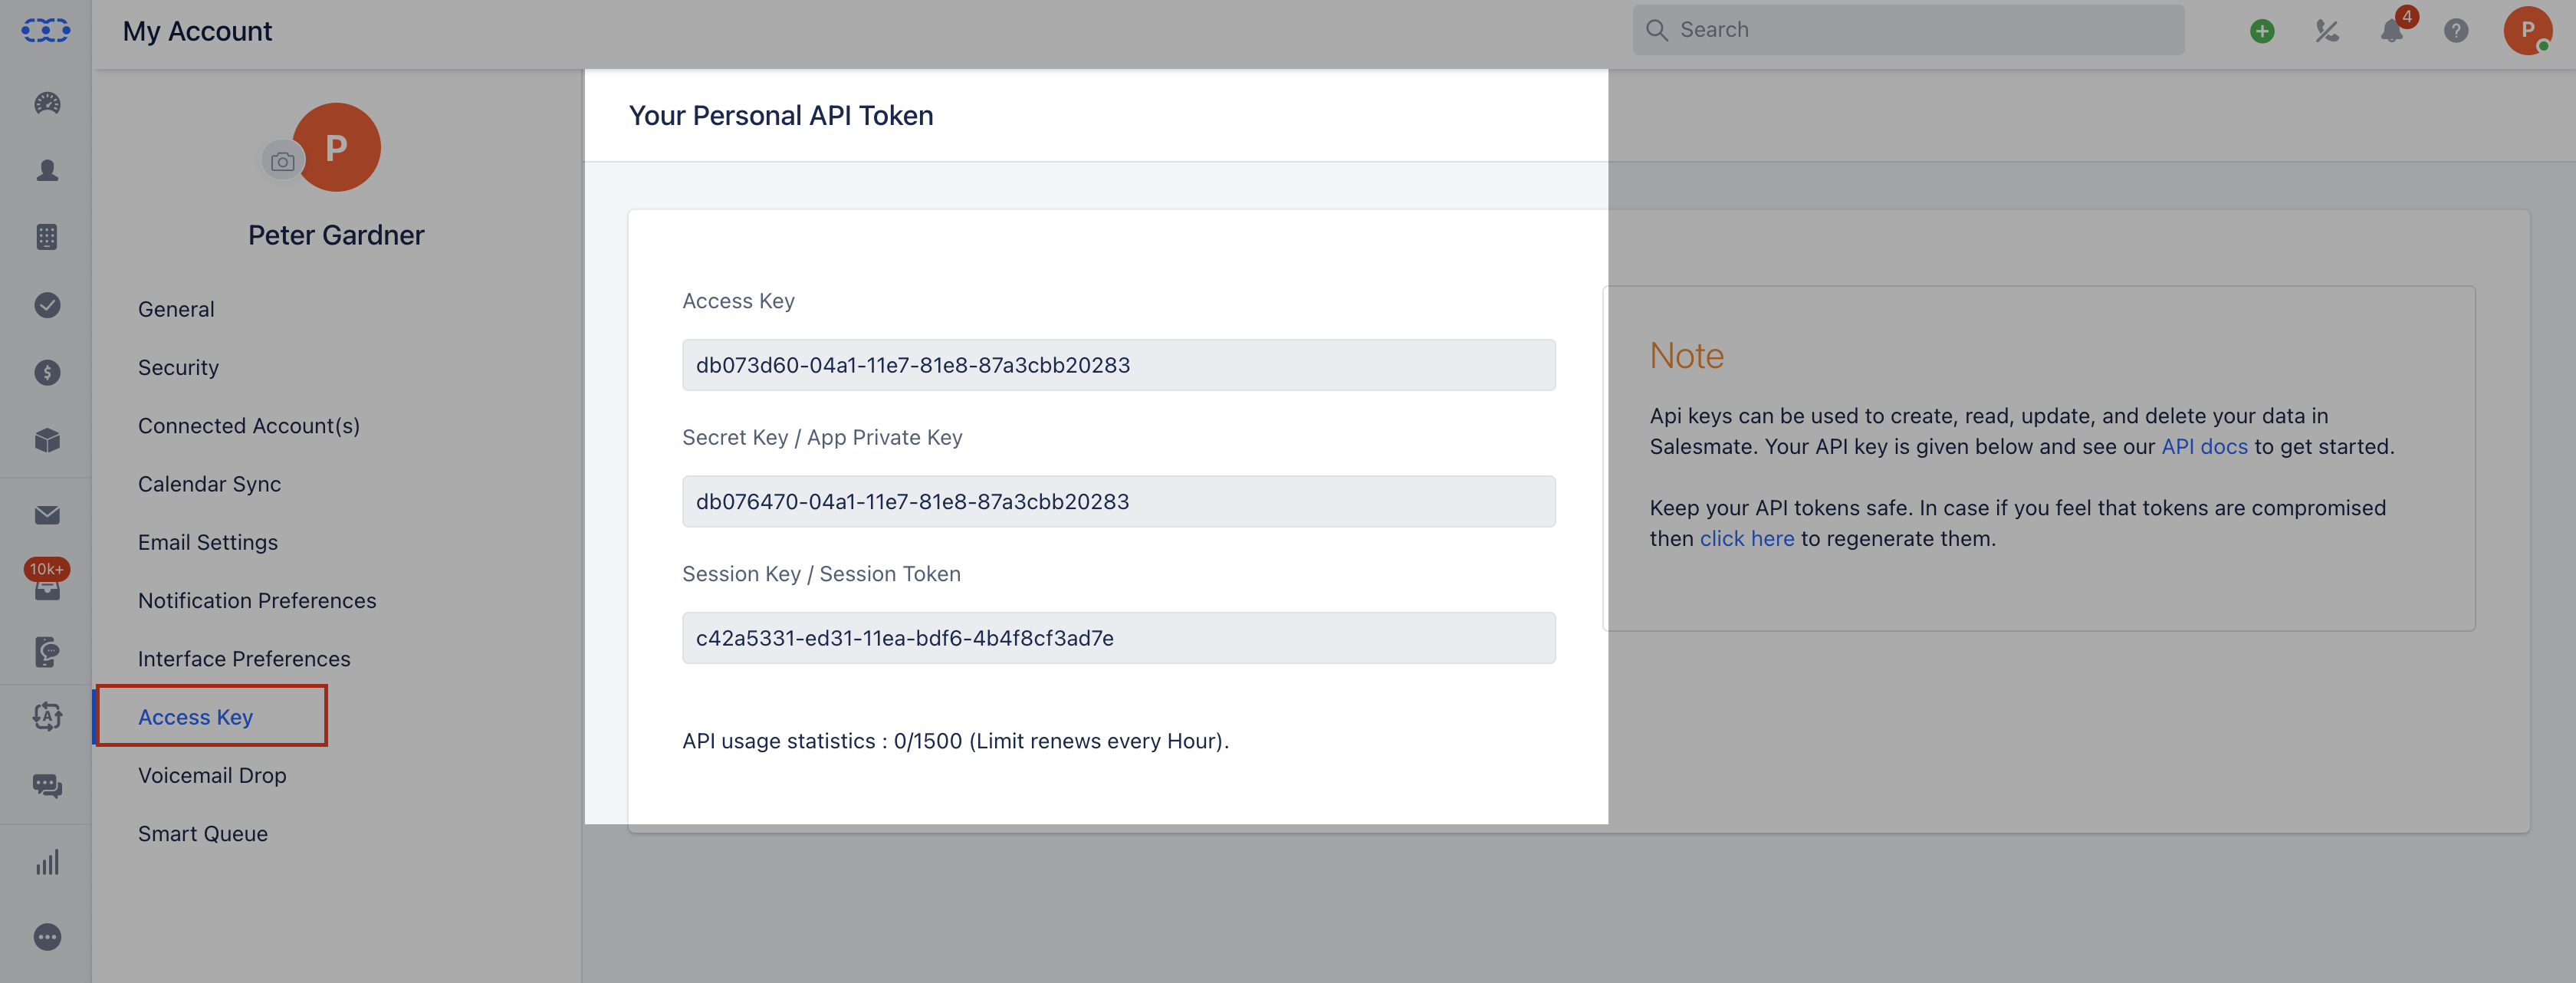Open the help question mark icon
Screen dimensions: 2576x983
pyautogui.click(x=2456, y=31)
